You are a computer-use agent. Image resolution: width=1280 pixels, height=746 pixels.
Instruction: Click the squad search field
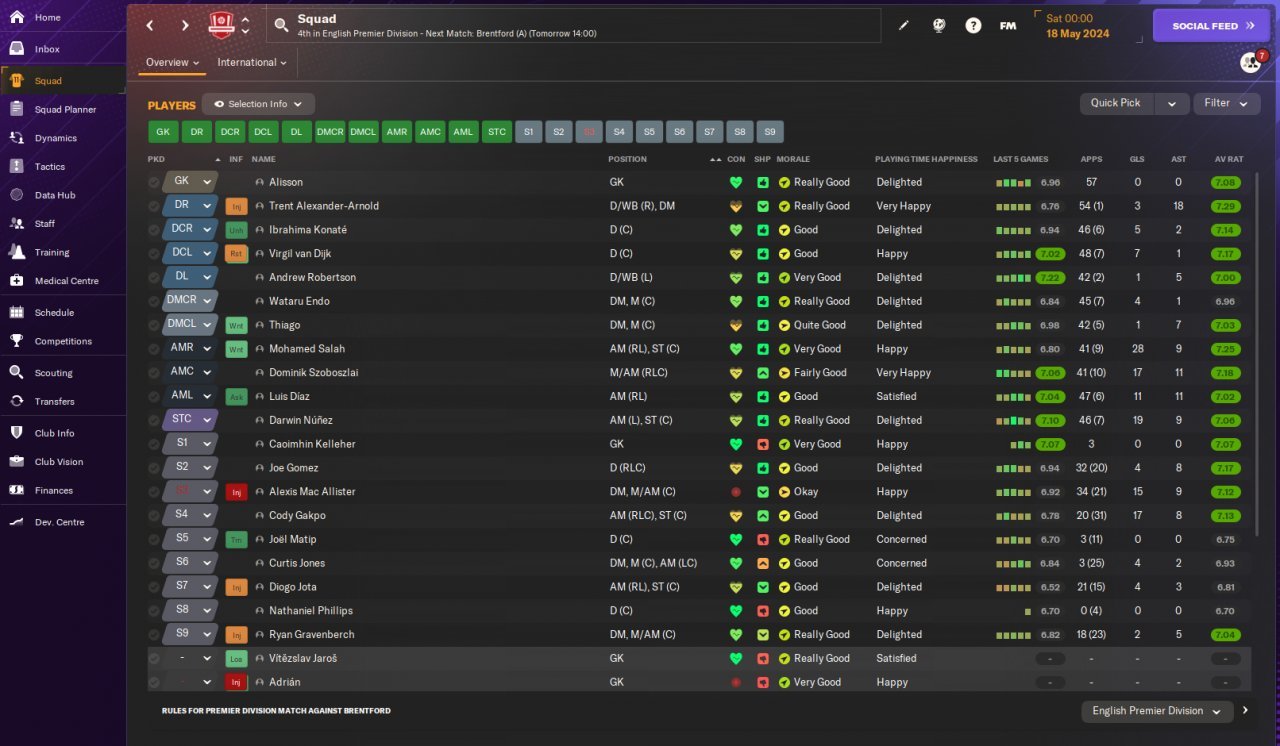tap(574, 26)
